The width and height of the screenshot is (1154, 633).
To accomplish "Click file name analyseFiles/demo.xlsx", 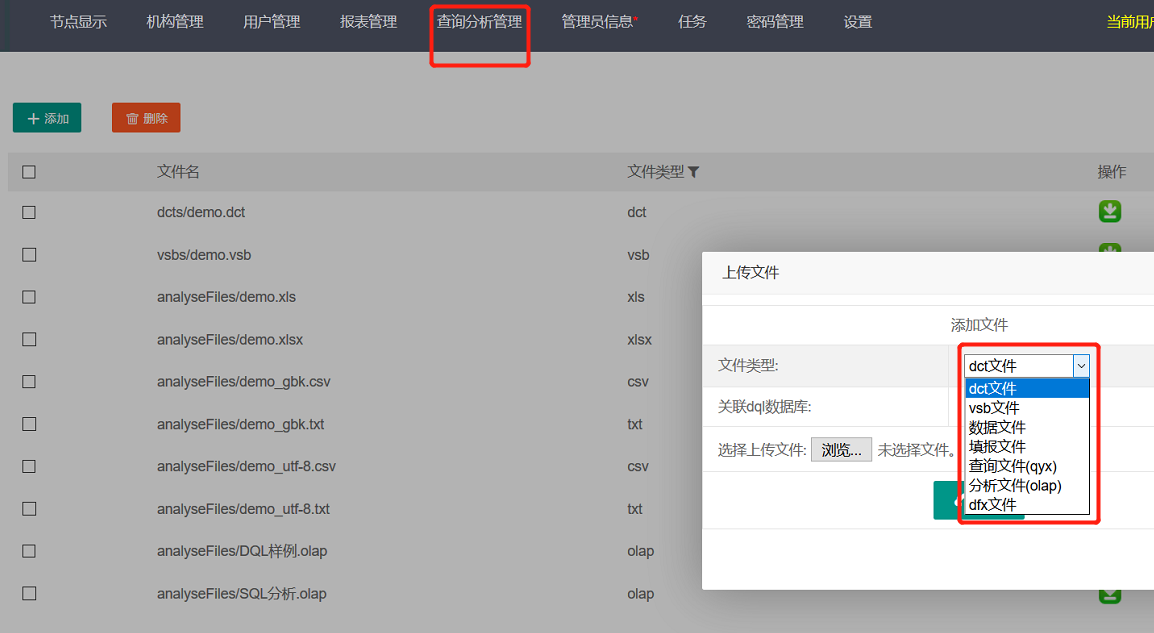I will tap(230, 339).
